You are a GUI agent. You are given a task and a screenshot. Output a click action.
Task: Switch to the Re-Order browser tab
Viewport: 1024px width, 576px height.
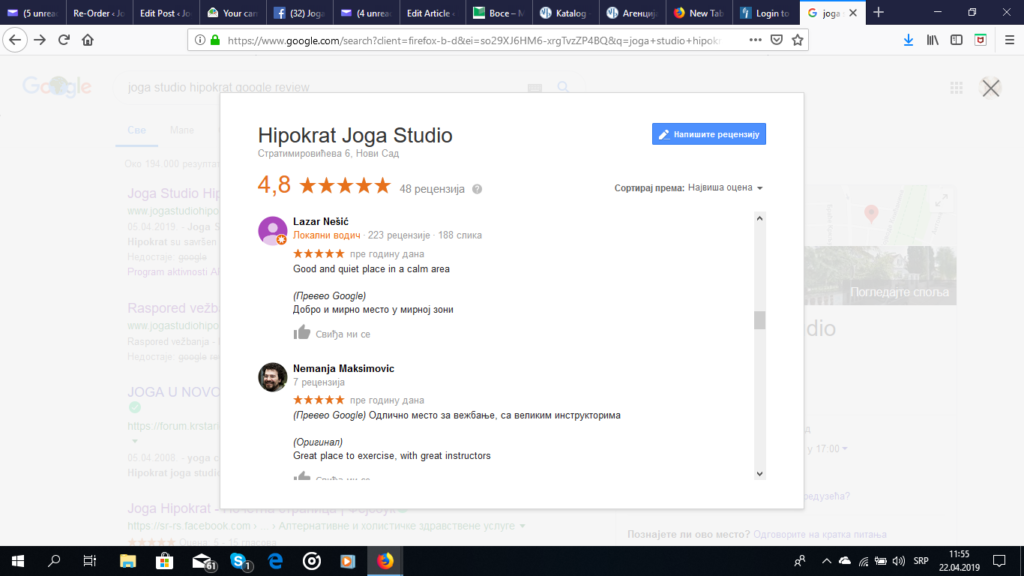[x=99, y=12]
